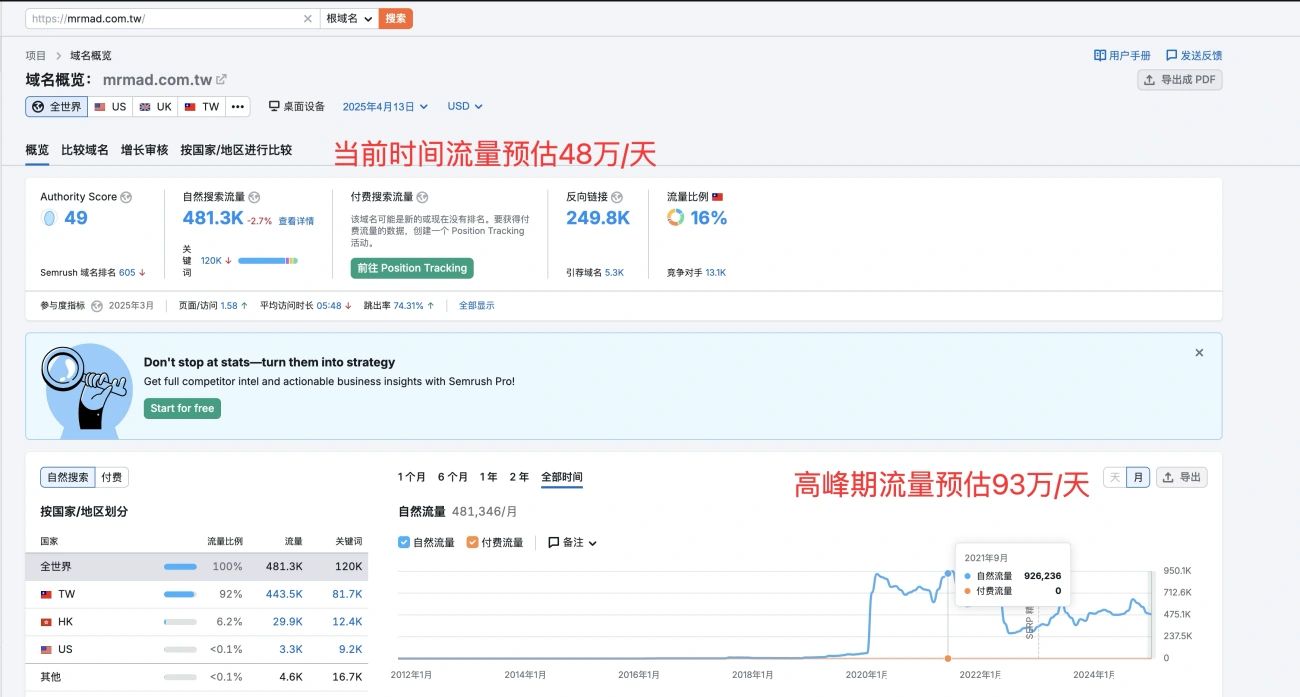Switch to the 增长审核 tab
This screenshot has height=697, width=1300.
point(145,150)
